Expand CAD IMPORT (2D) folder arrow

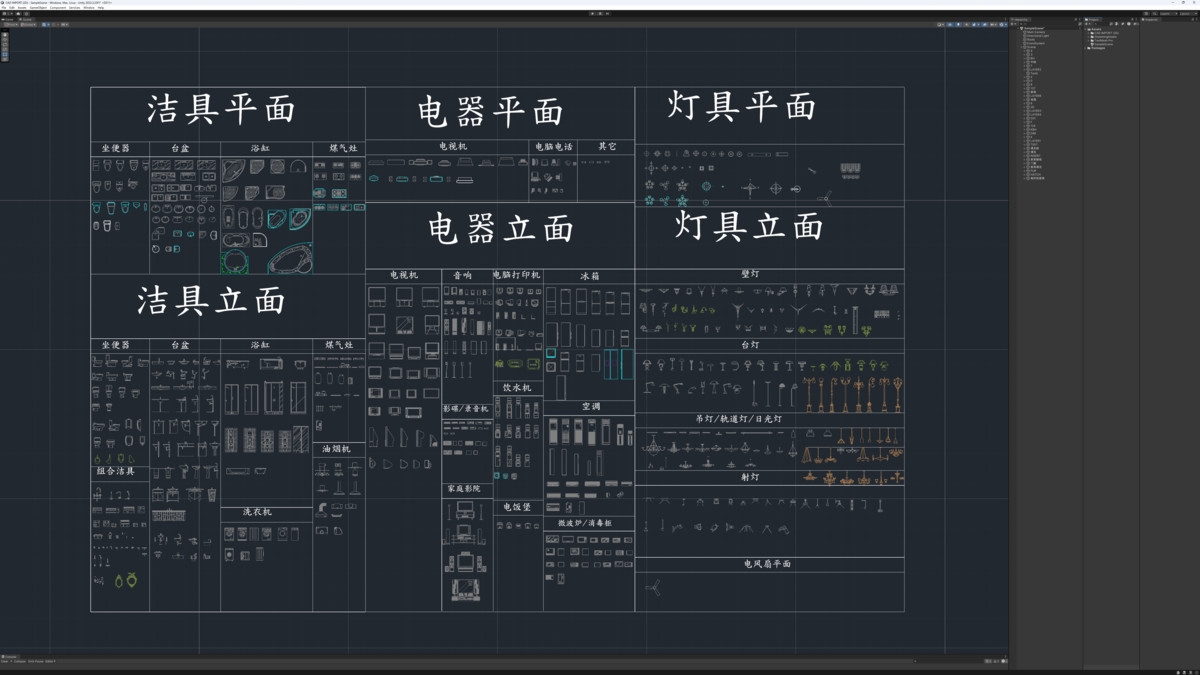click(1089, 33)
